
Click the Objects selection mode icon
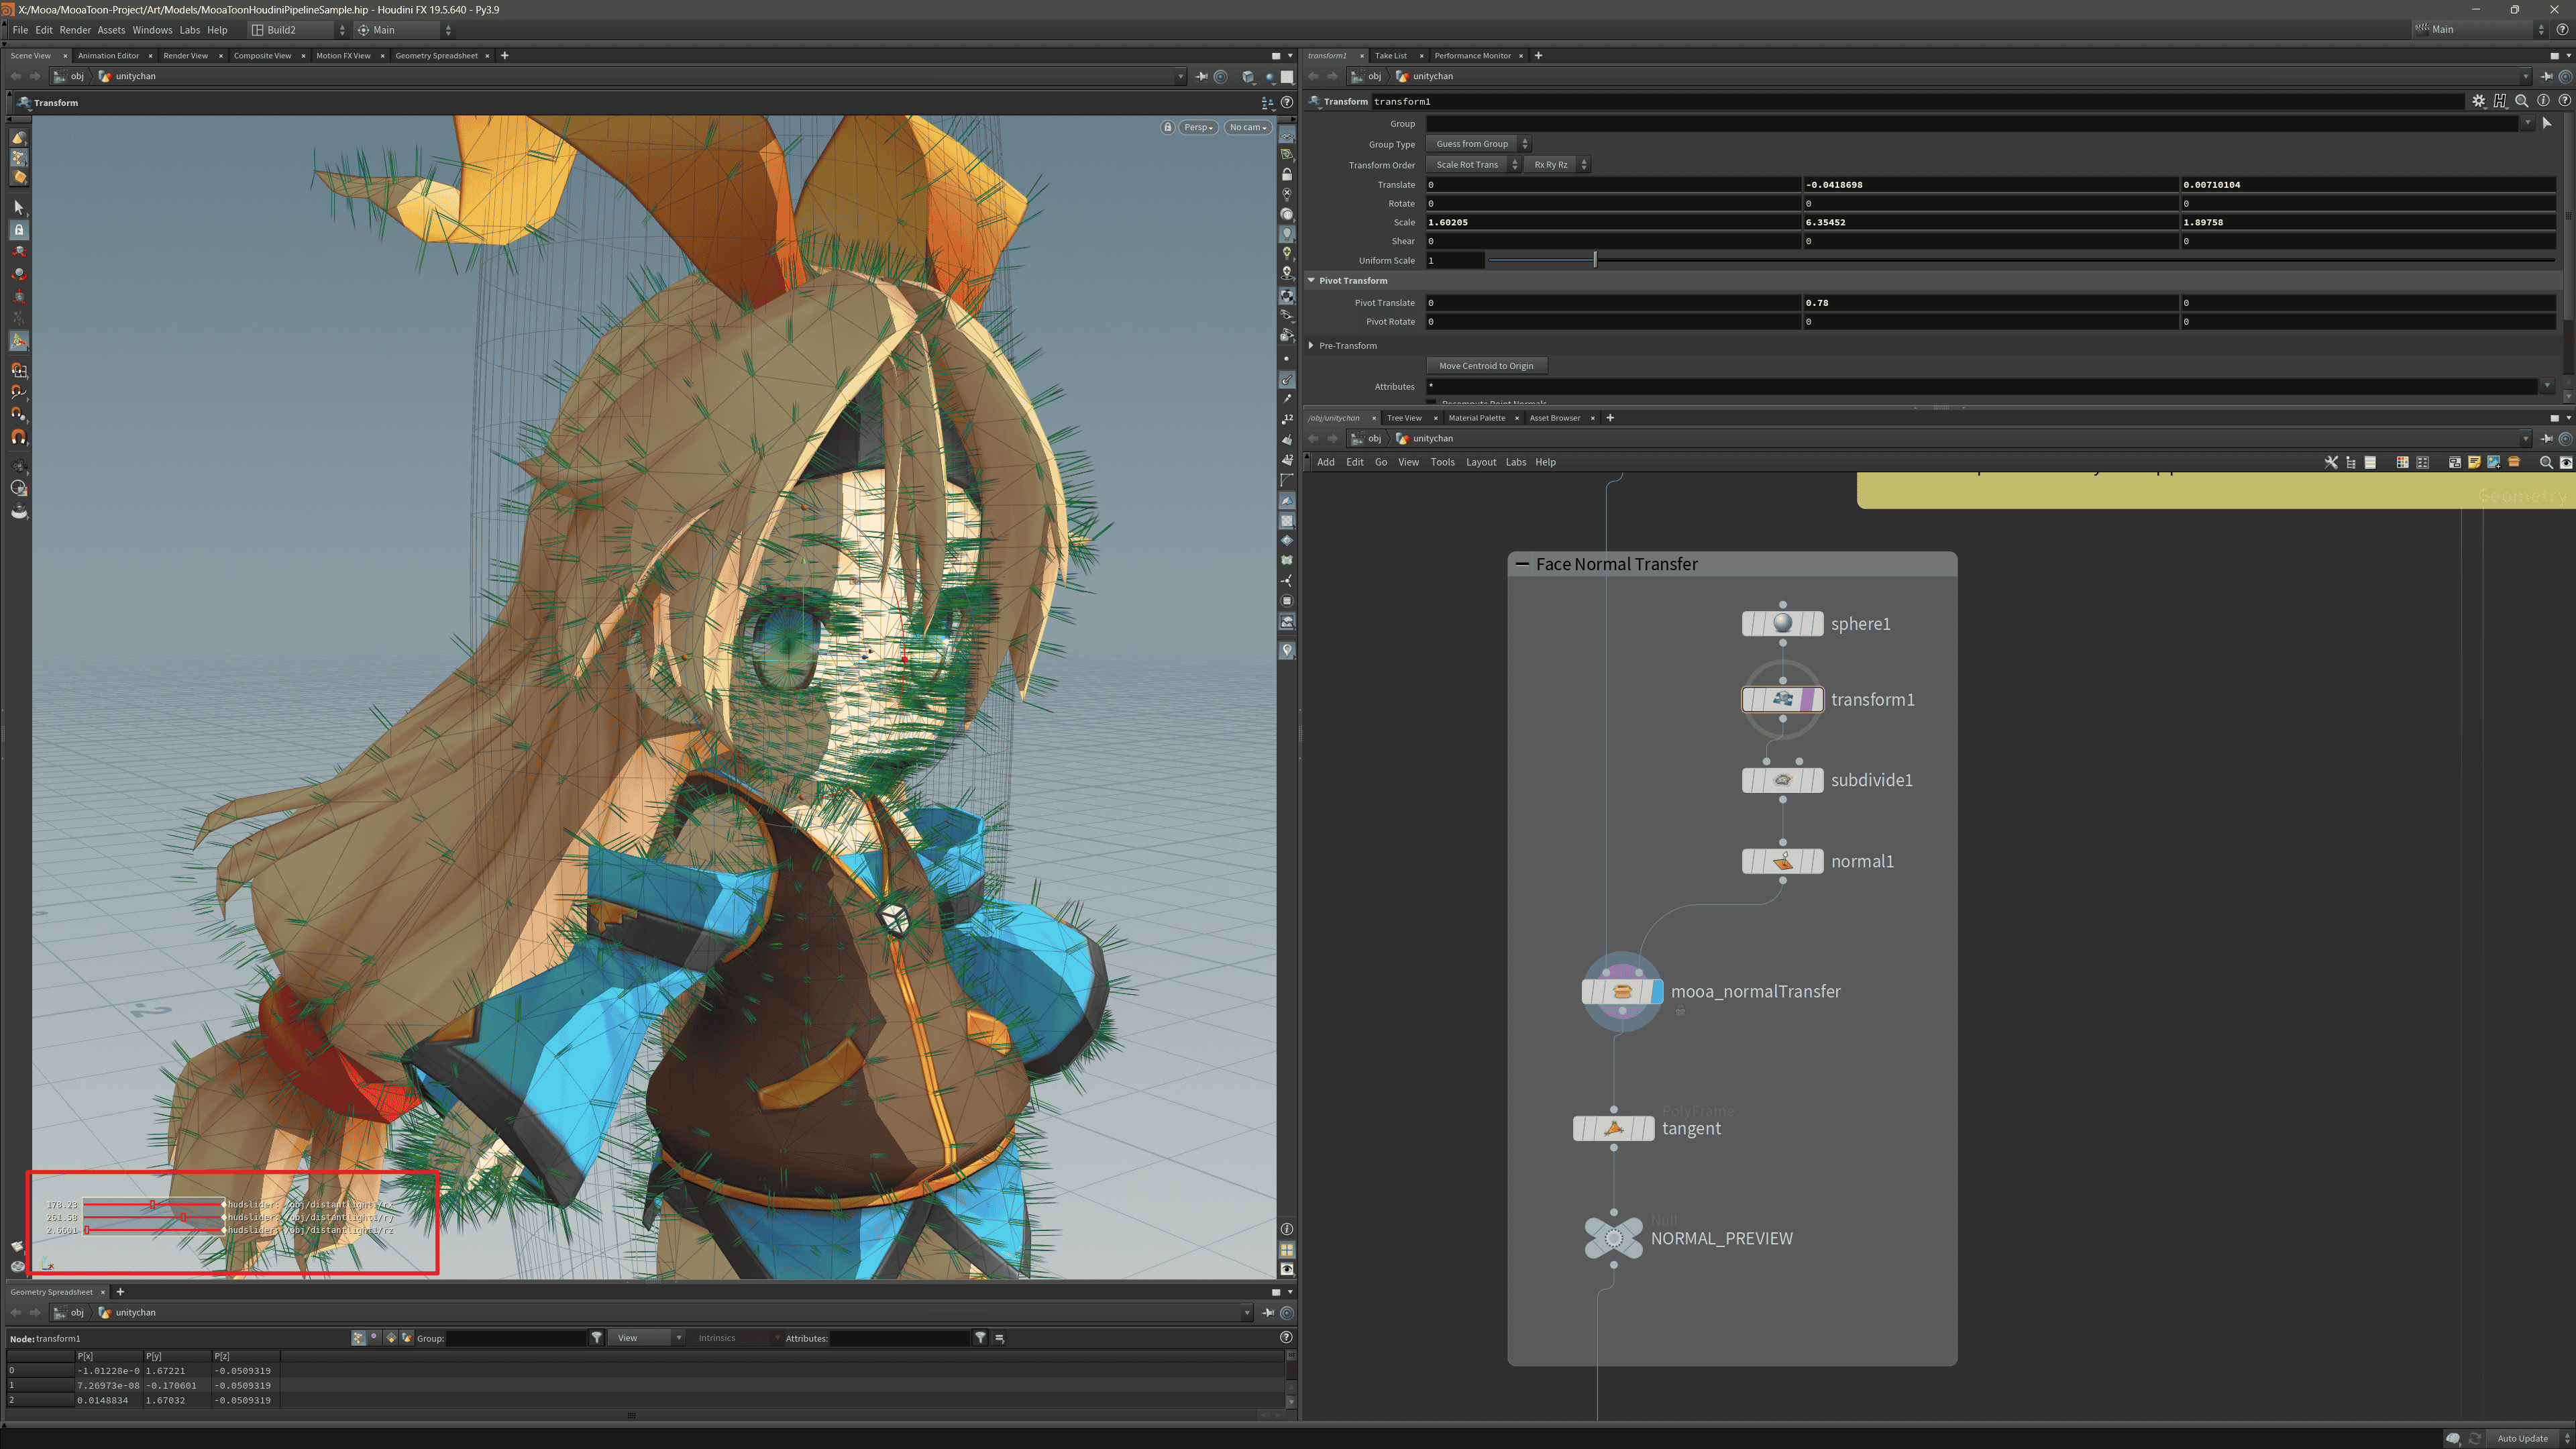[x=18, y=138]
